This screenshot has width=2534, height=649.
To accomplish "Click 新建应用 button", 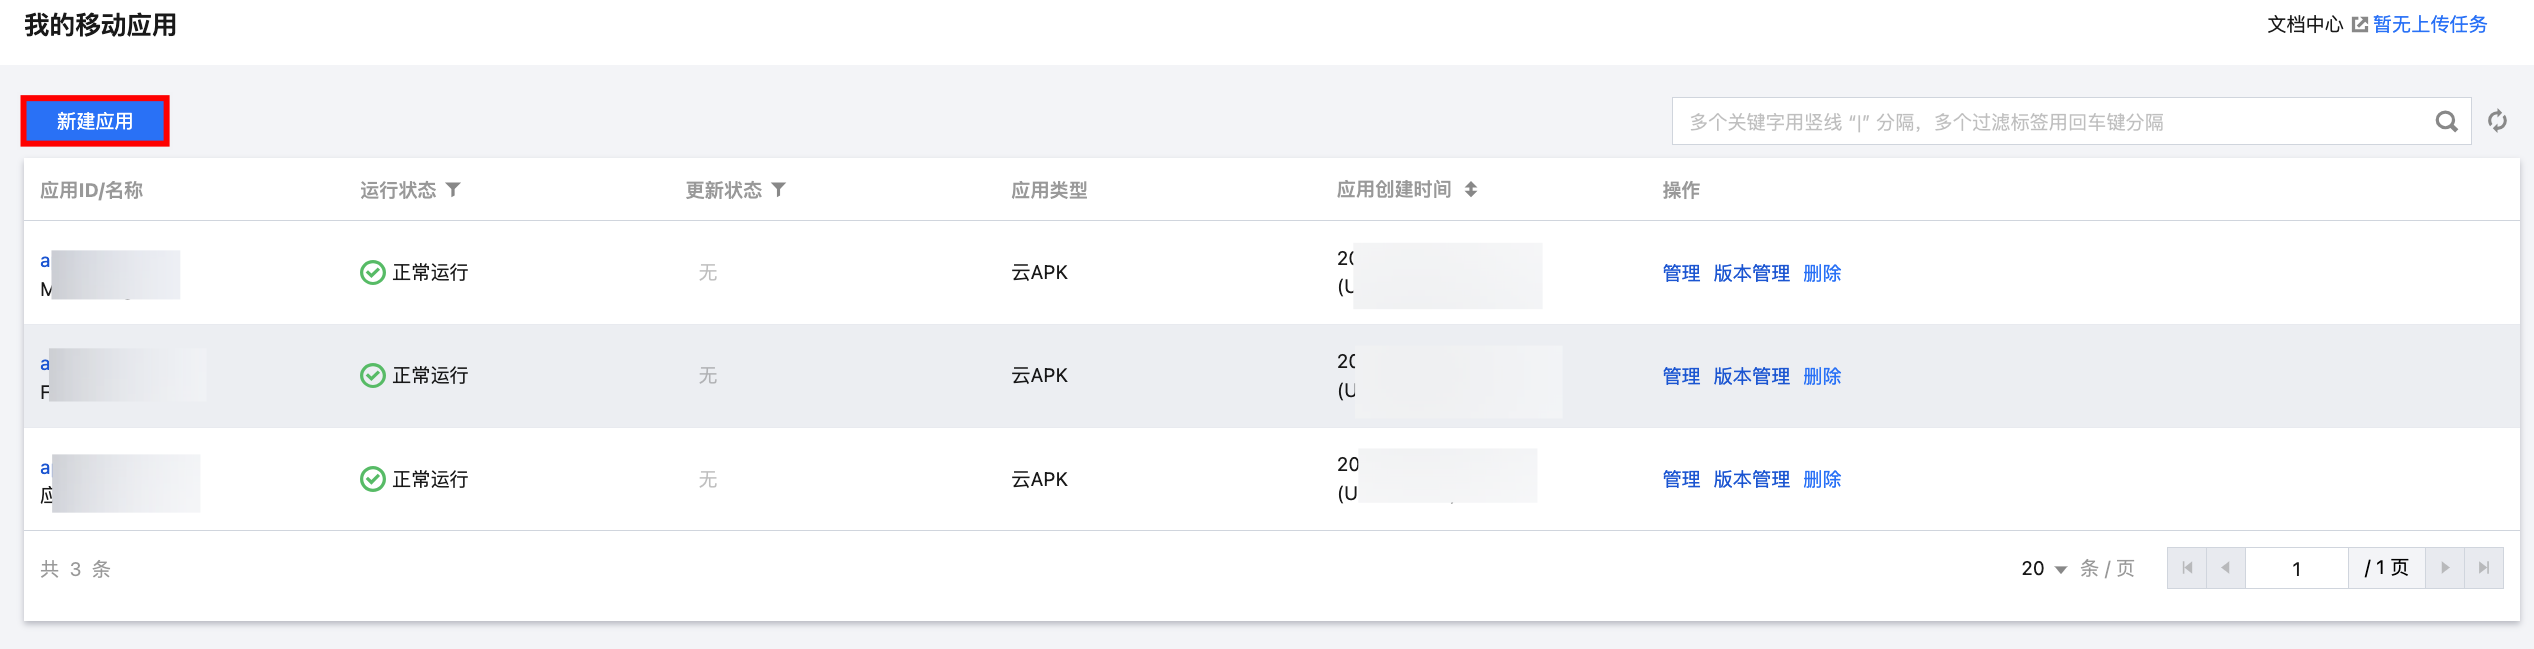I will [95, 121].
